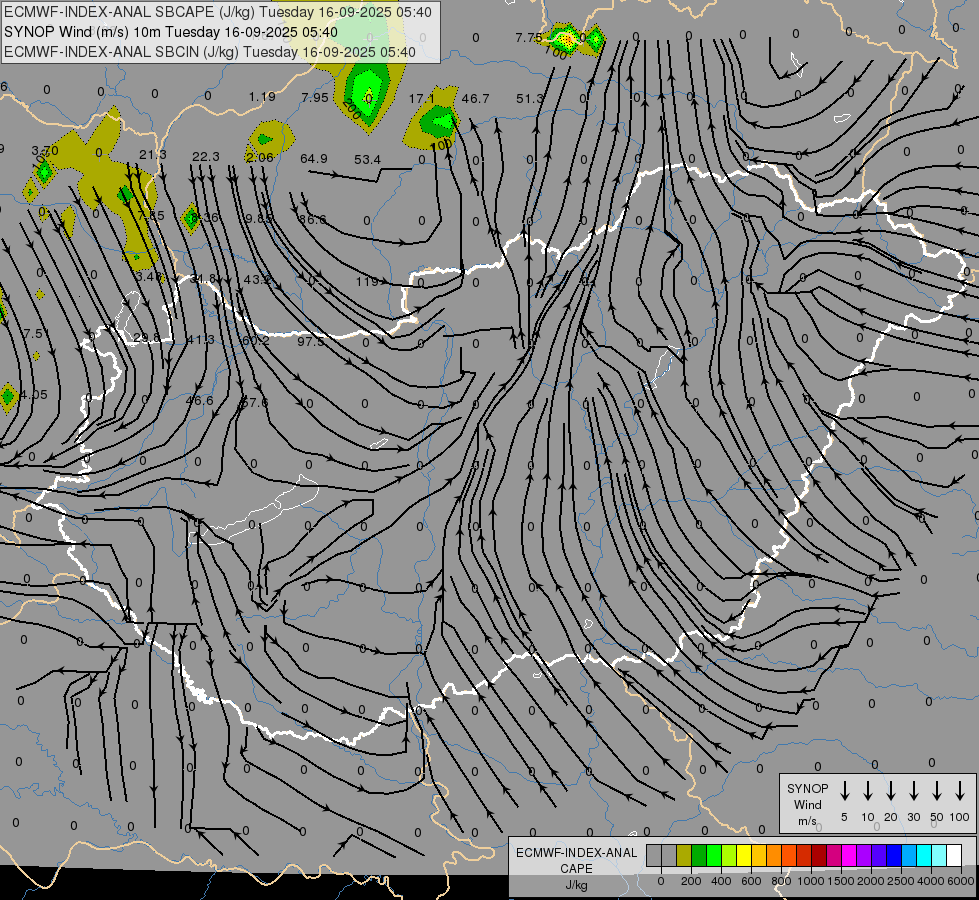Click the 30 m/s wind arrow in legend
This screenshot has width=979, height=900.
(x=914, y=791)
